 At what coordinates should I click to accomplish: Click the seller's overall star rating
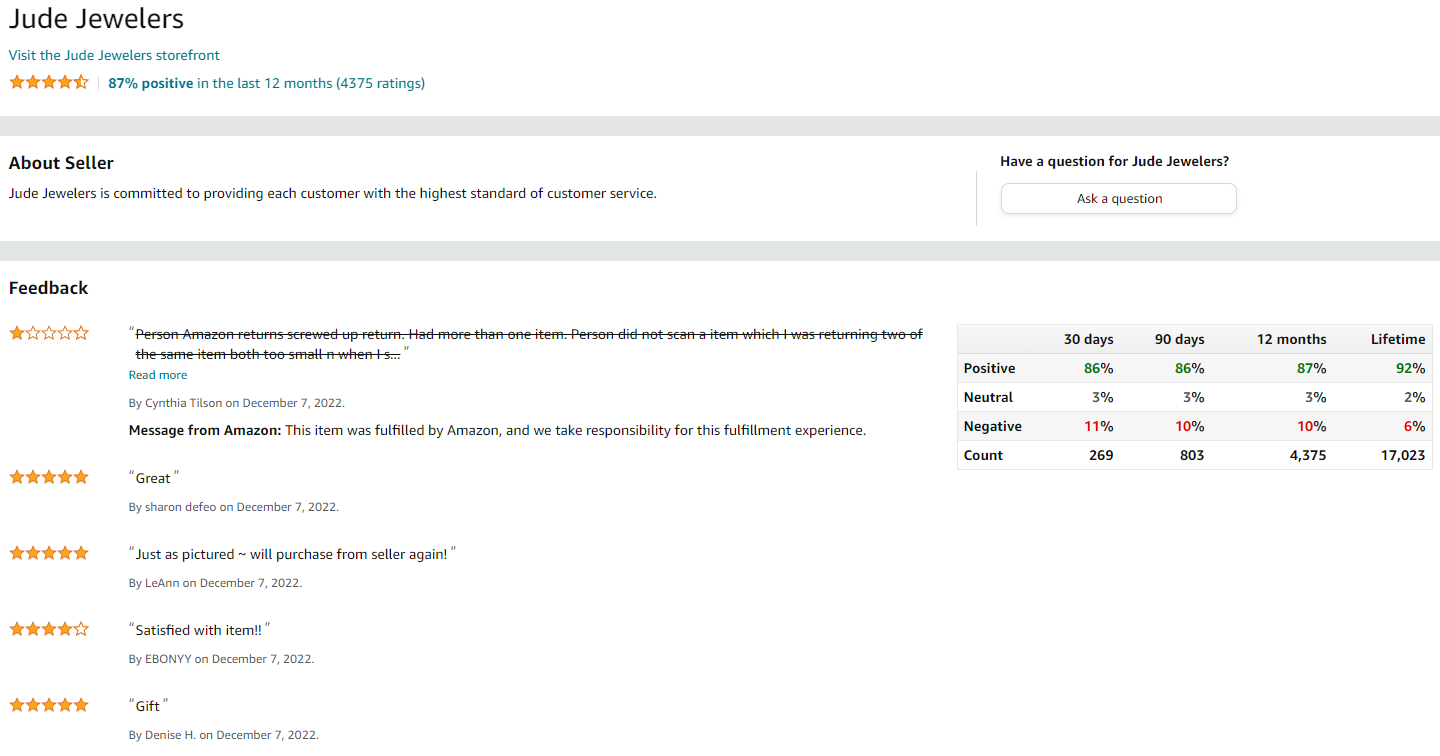[49, 82]
